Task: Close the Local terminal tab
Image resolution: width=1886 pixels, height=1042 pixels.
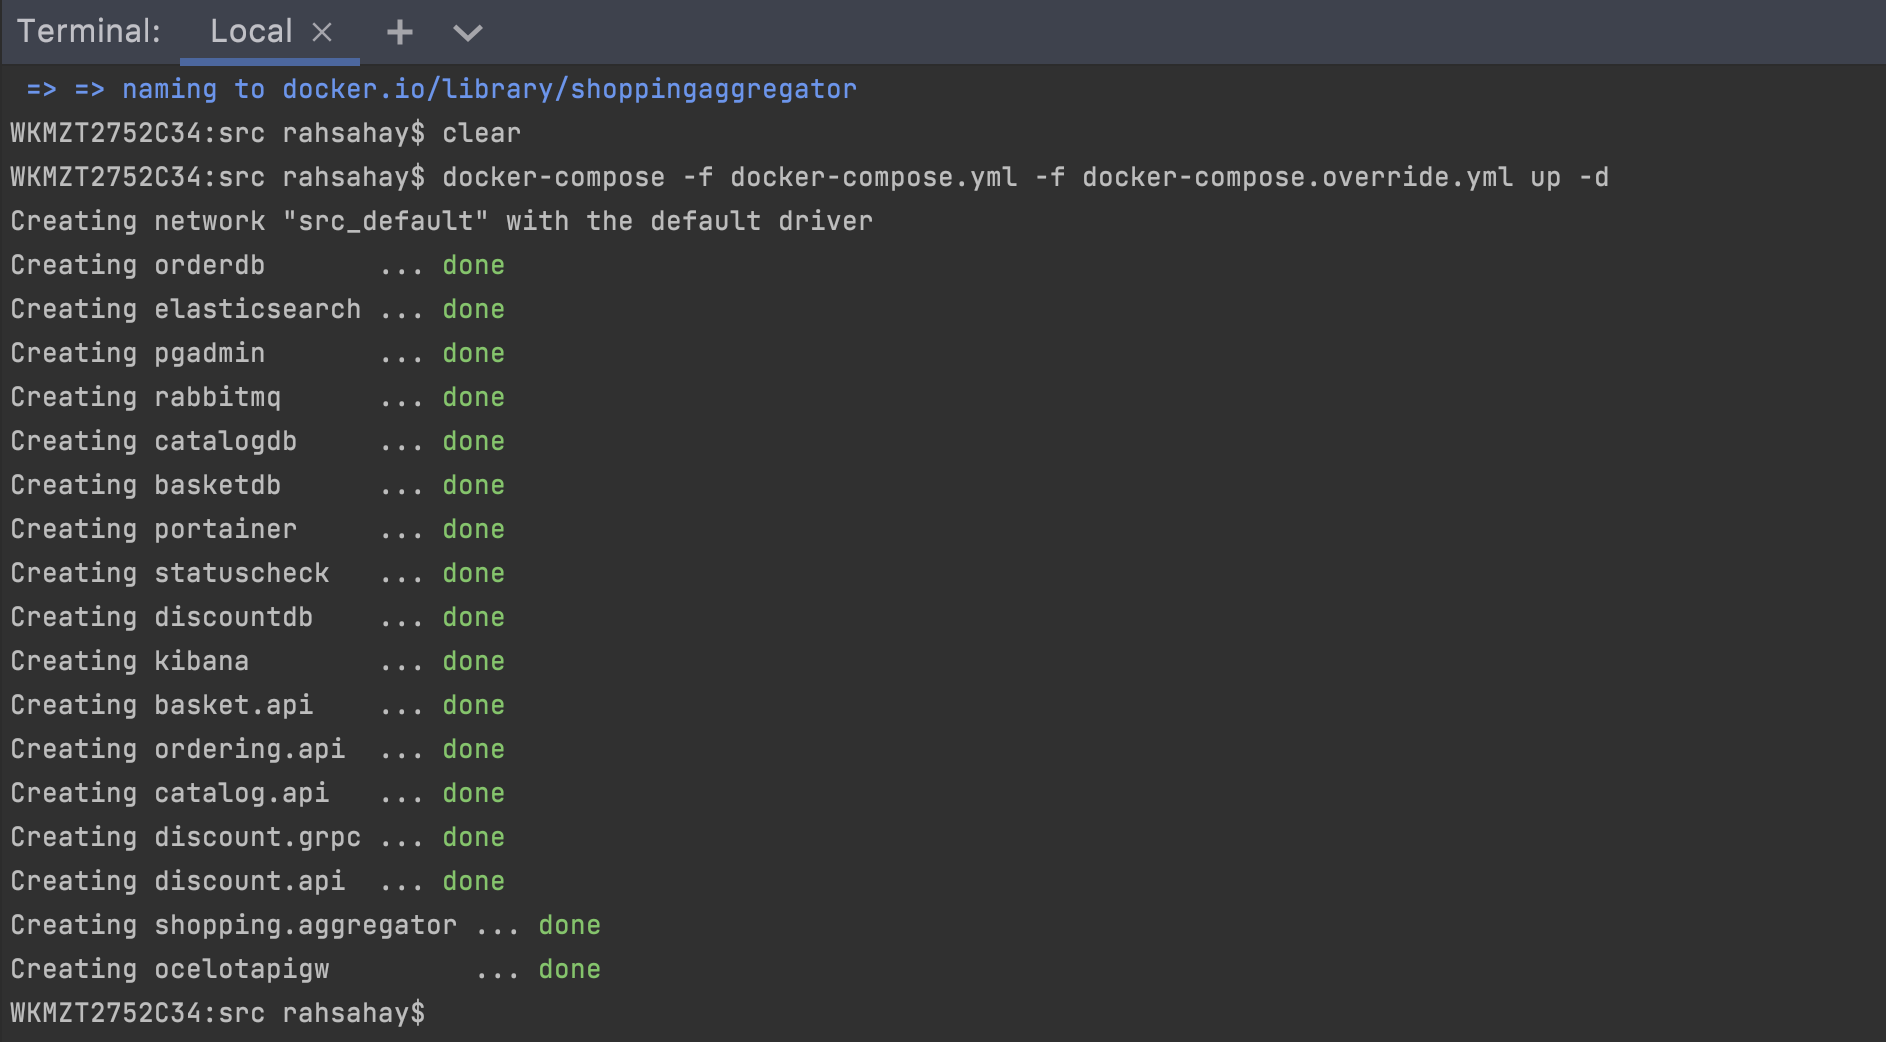Action: click(x=323, y=31)
